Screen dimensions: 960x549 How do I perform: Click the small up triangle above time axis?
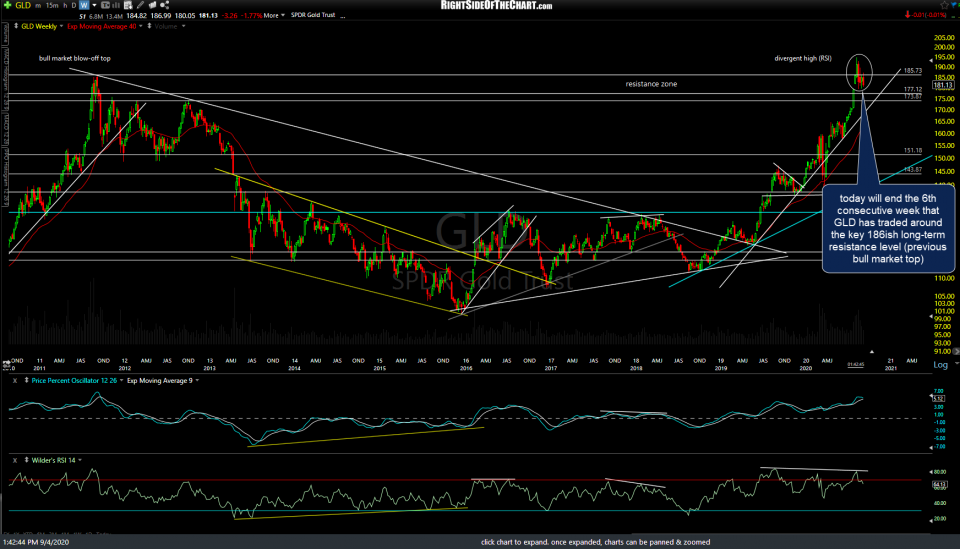[x=871, y=352]
